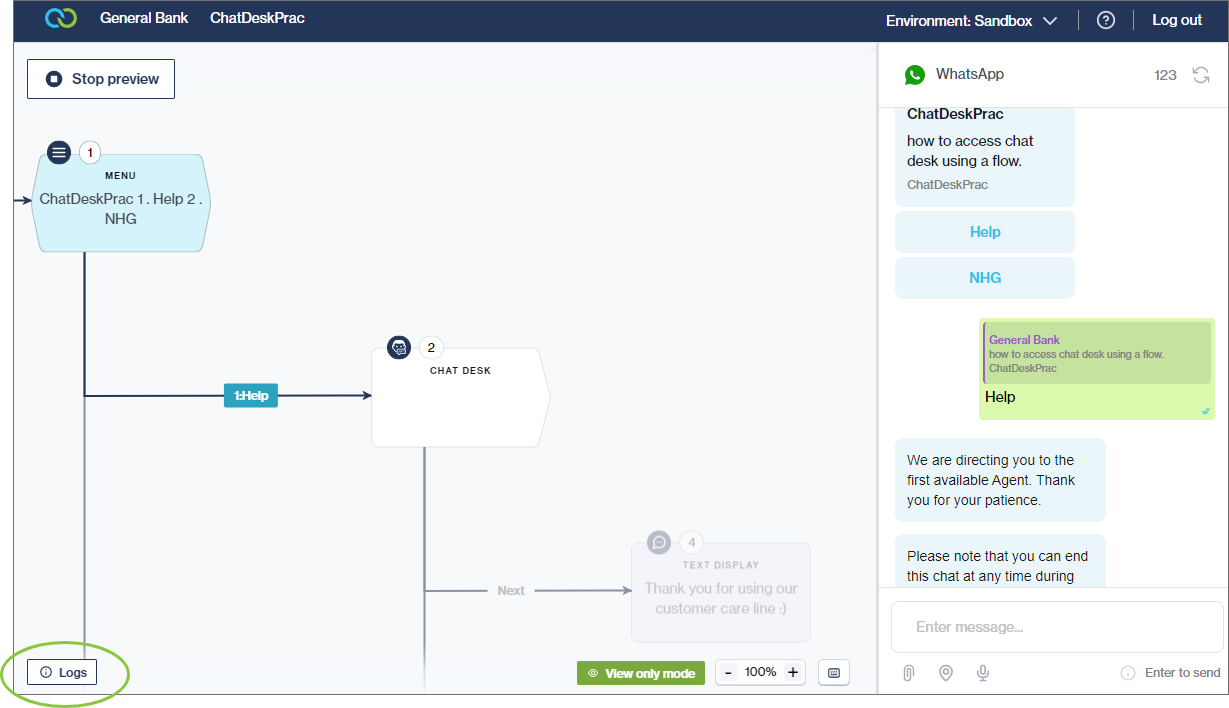Select the ChatDeskPrac menu item

[257, 17]
